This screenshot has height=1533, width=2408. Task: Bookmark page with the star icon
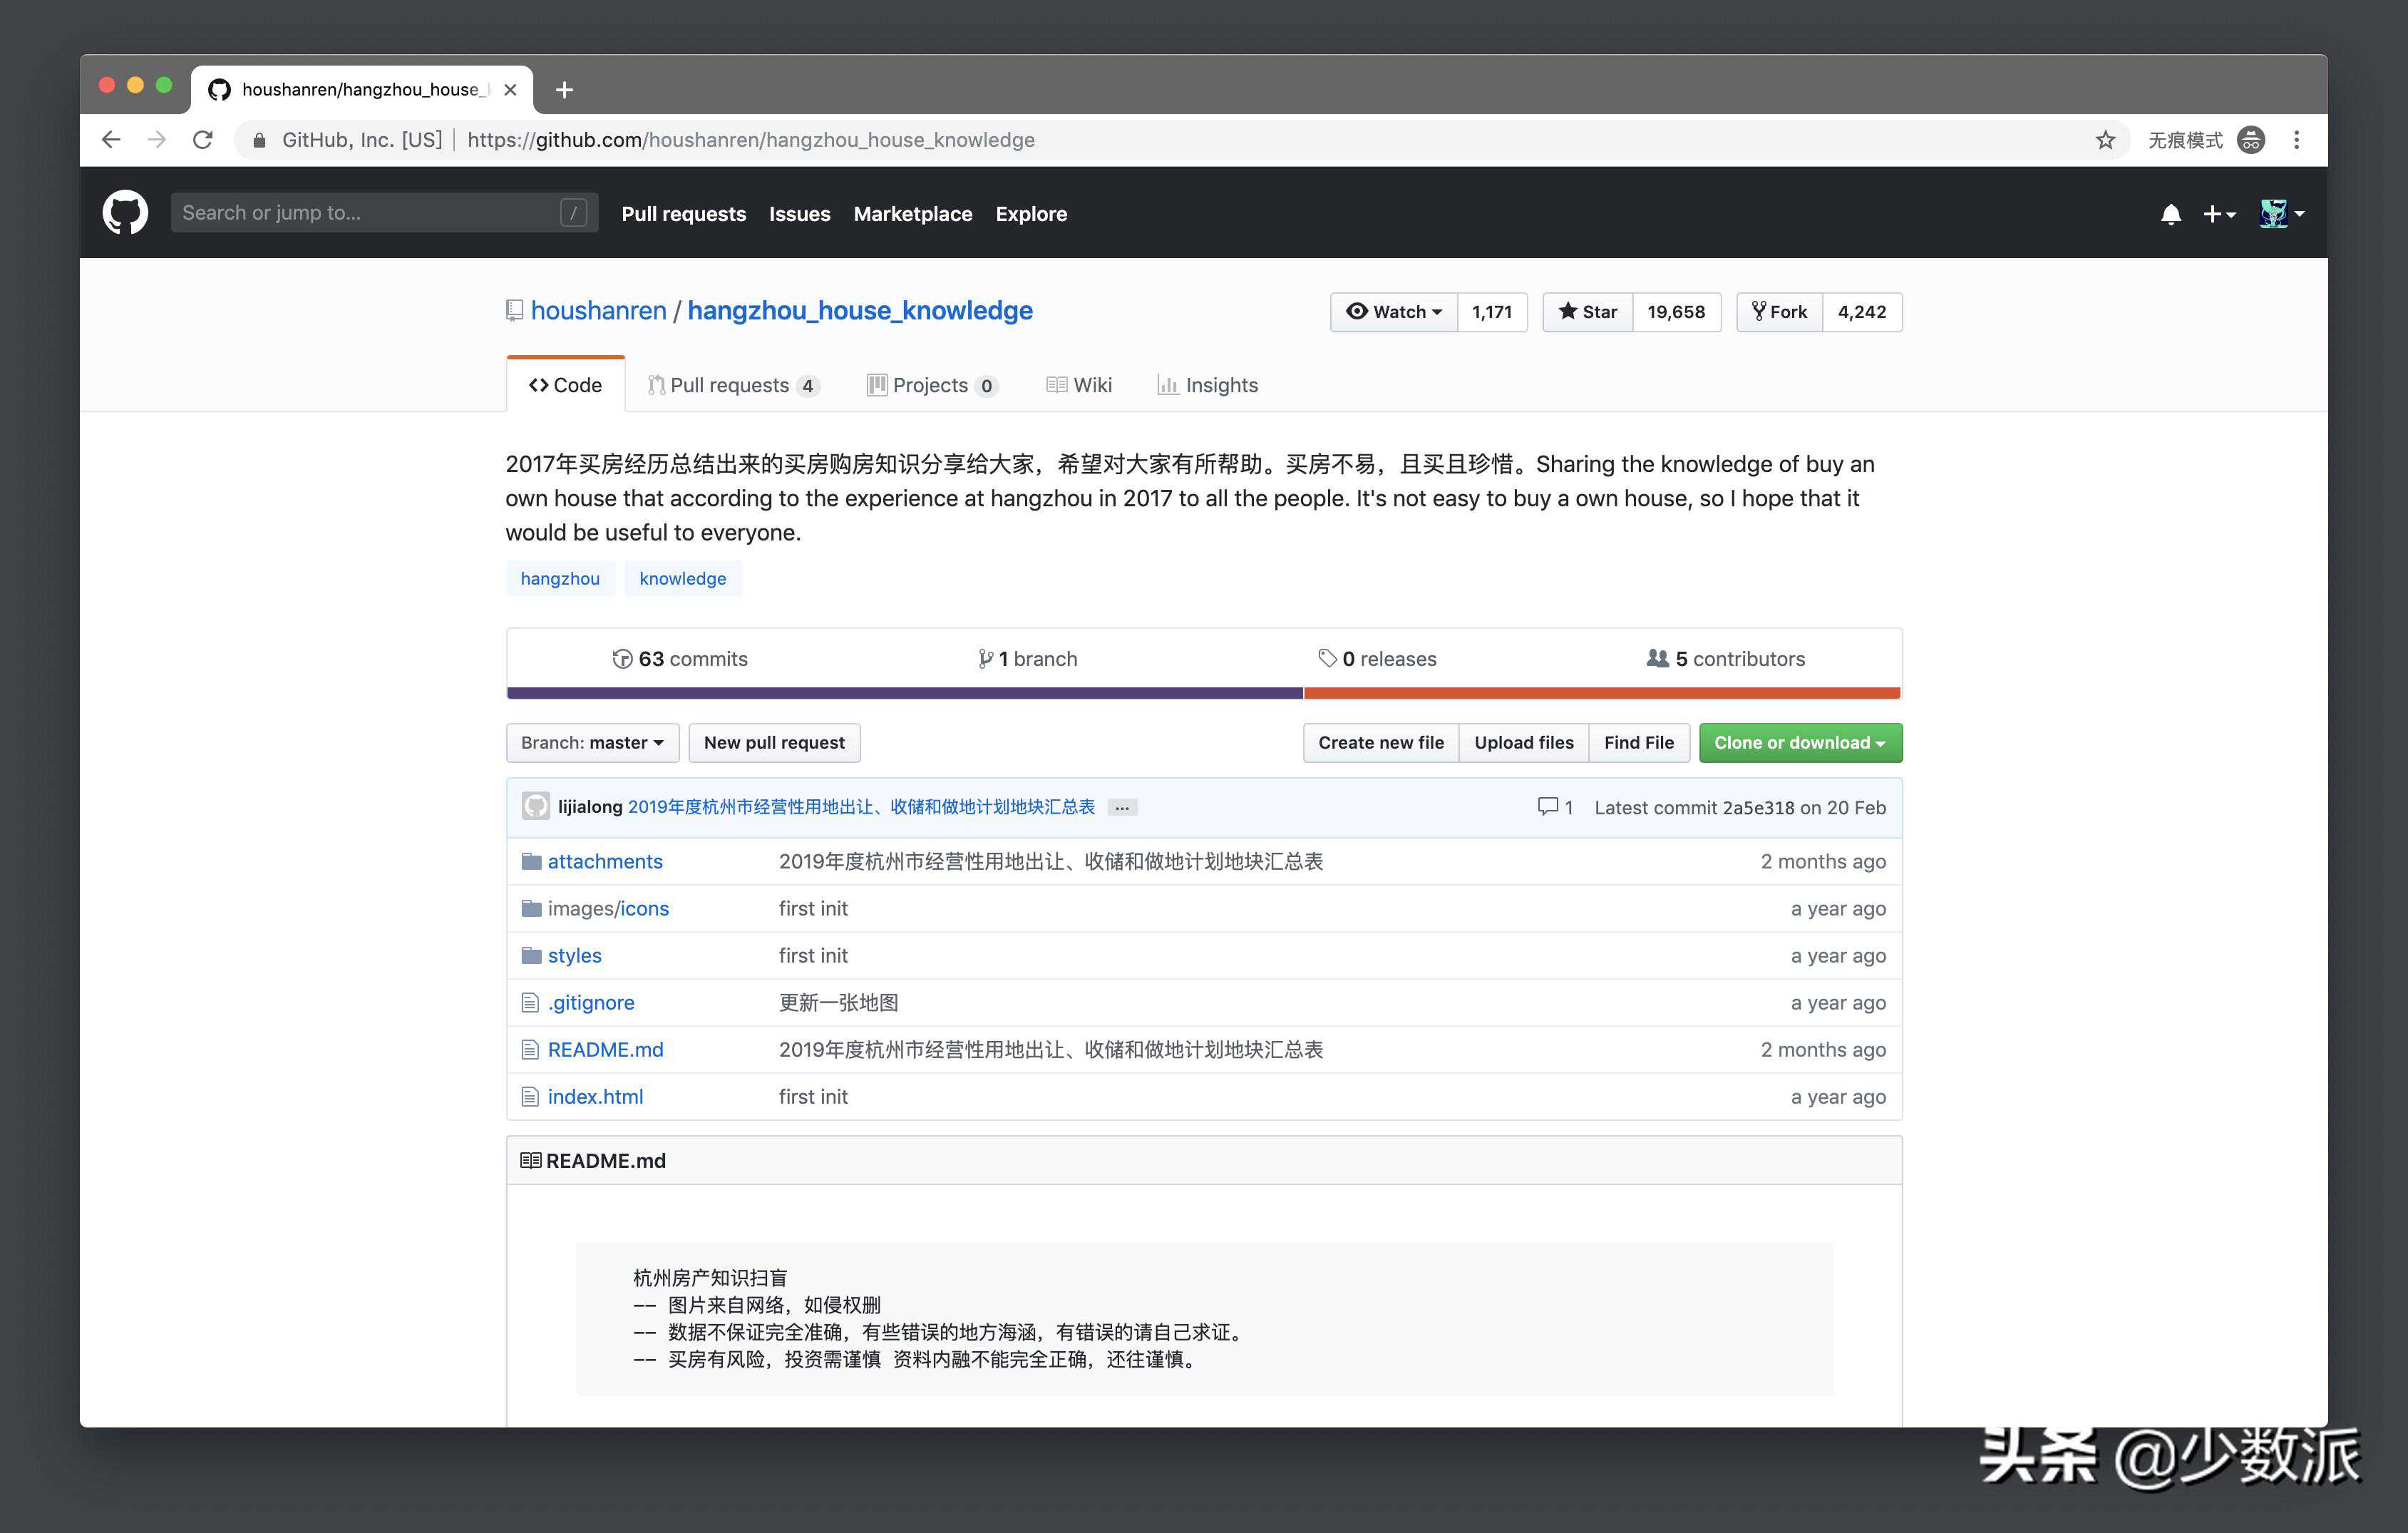click(2105, 140)
